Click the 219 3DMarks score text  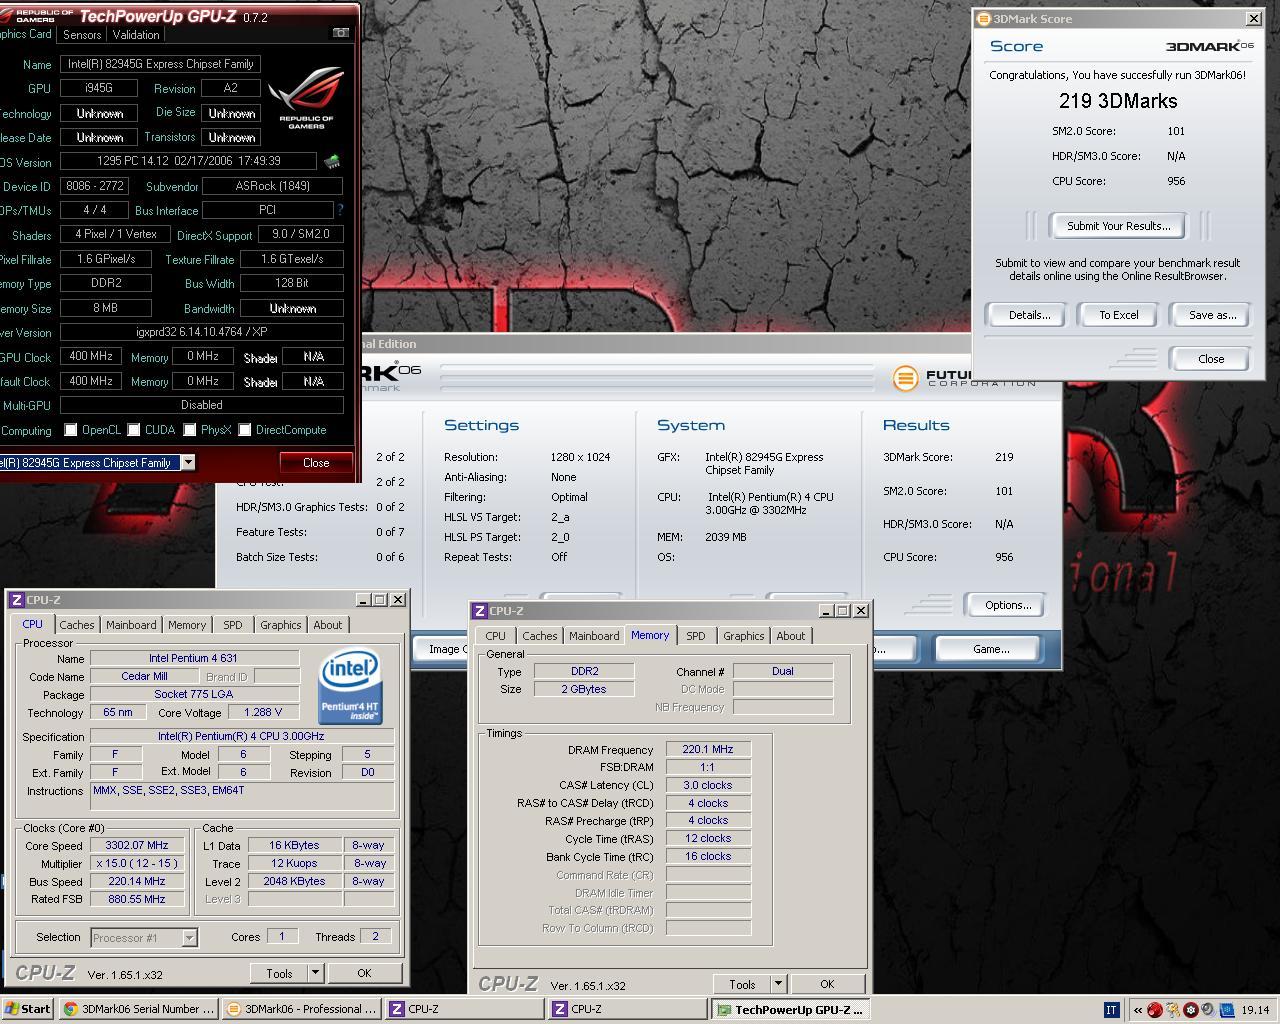[1118, 101]
